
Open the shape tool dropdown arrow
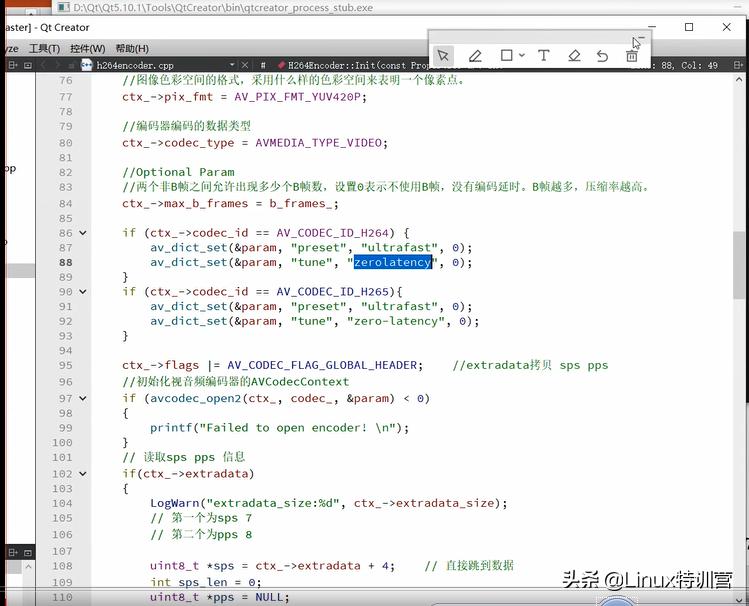[x=522, y=55]
